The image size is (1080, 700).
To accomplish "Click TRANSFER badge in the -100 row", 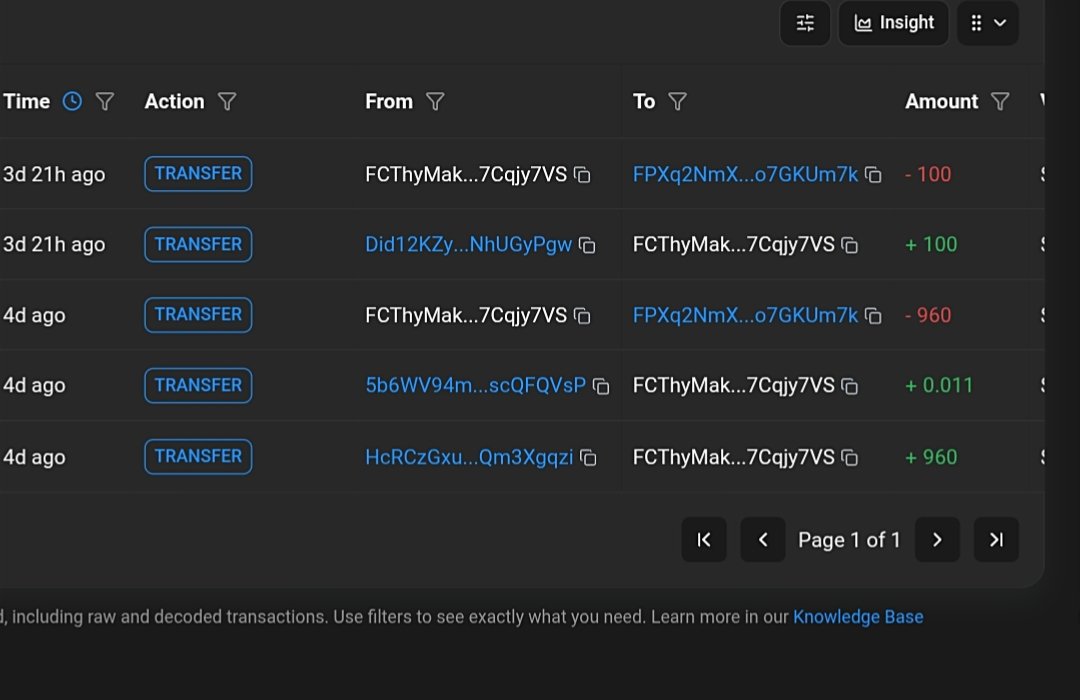I will tap(198, 174).
